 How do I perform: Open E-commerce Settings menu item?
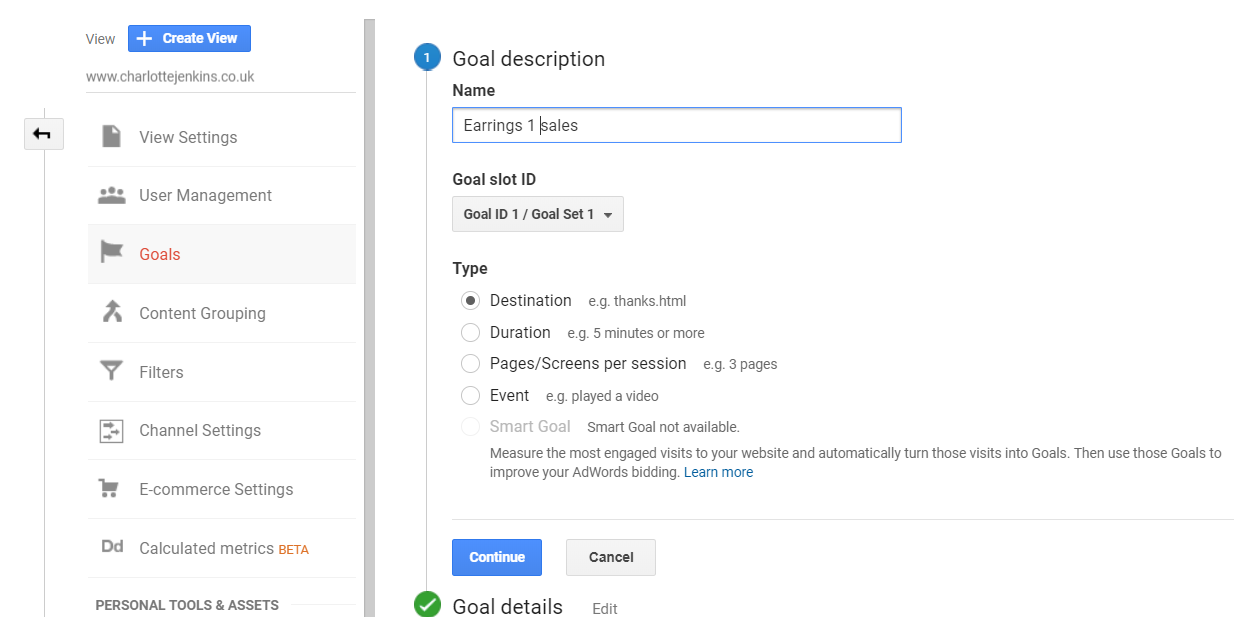coord(222,489)
